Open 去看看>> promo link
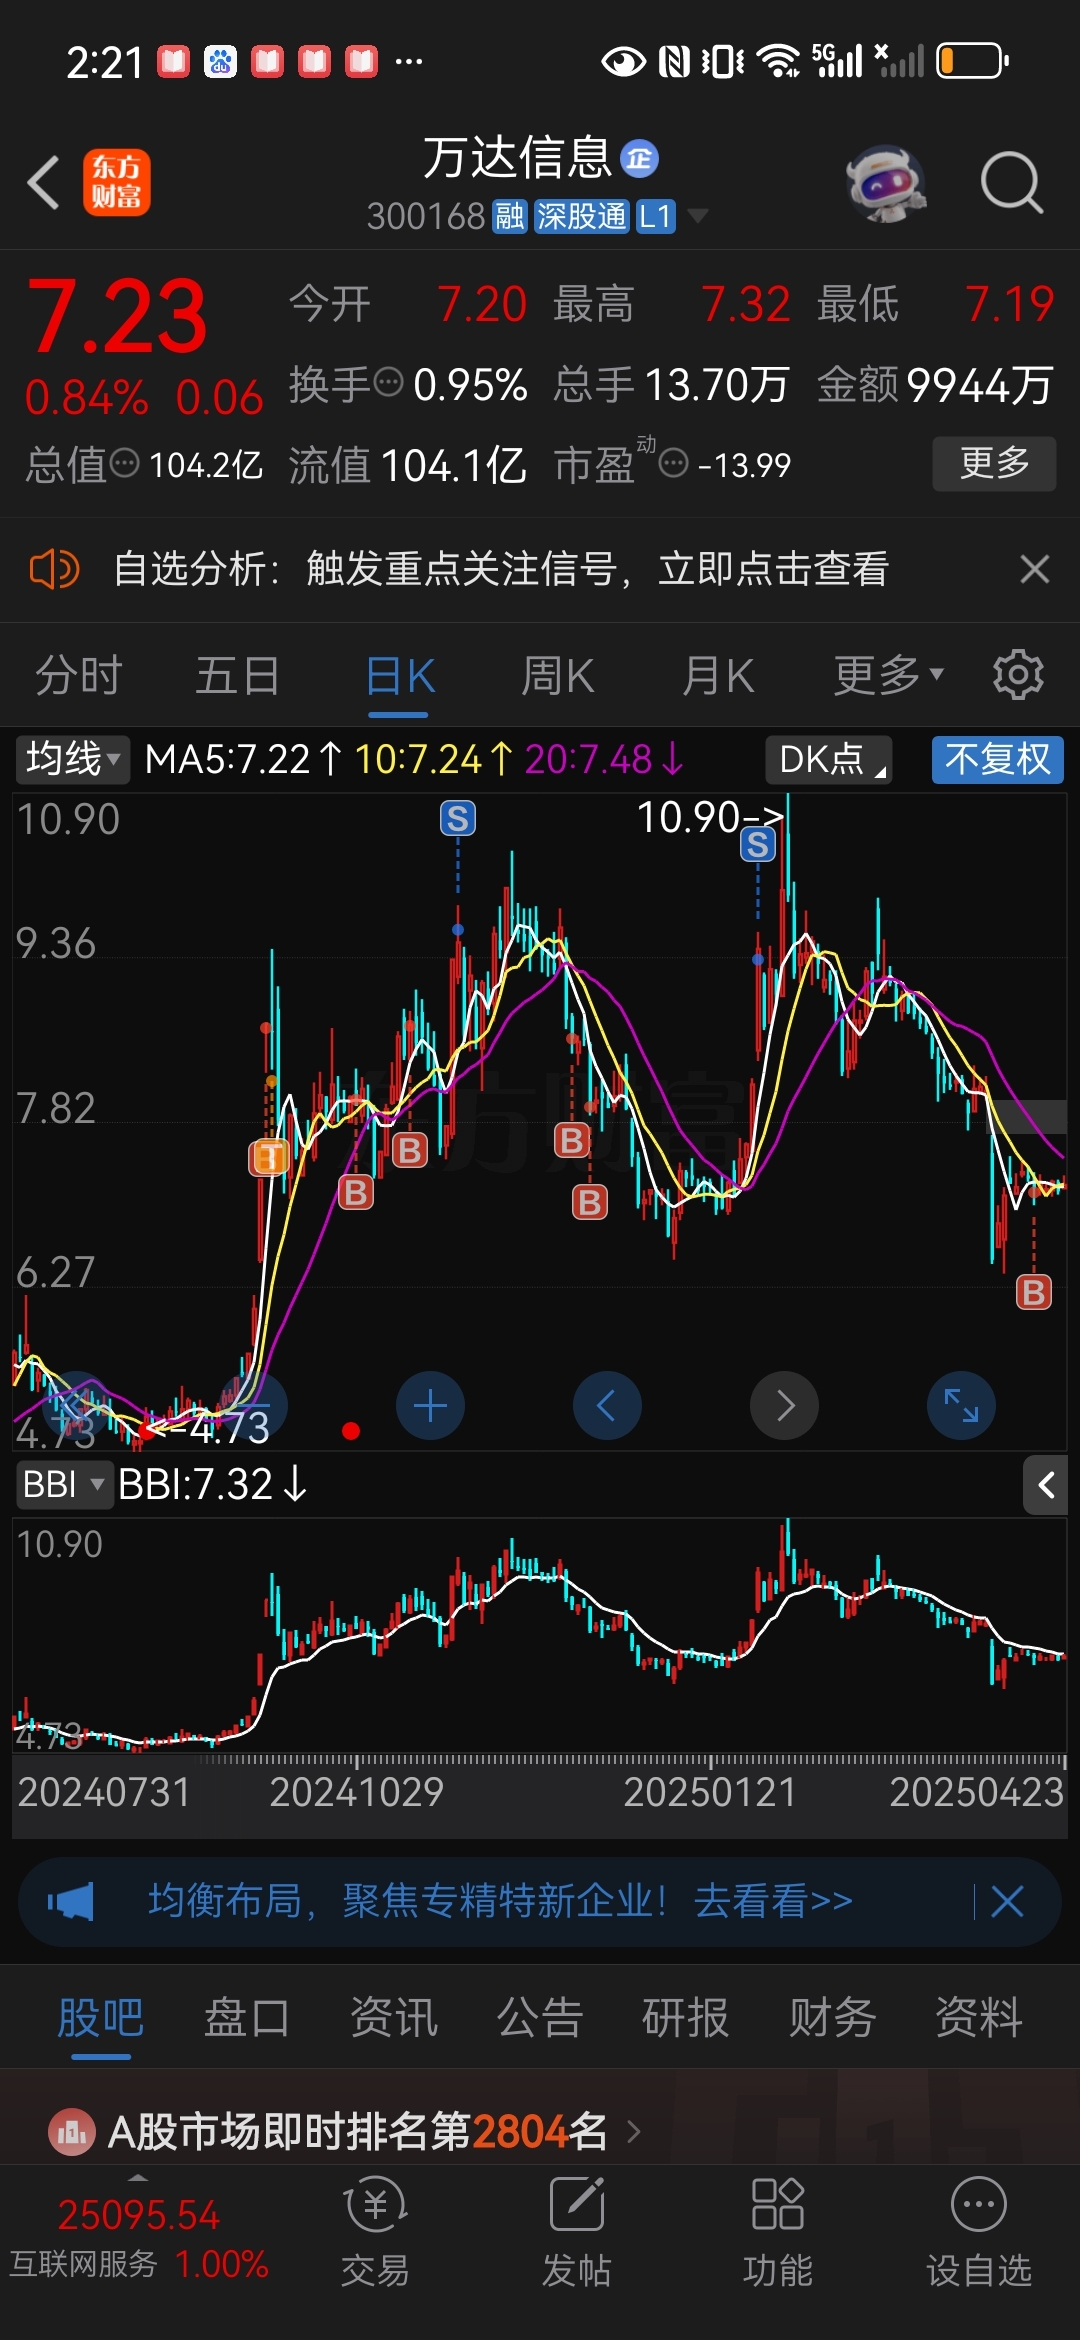 (x=773, y=1901)
